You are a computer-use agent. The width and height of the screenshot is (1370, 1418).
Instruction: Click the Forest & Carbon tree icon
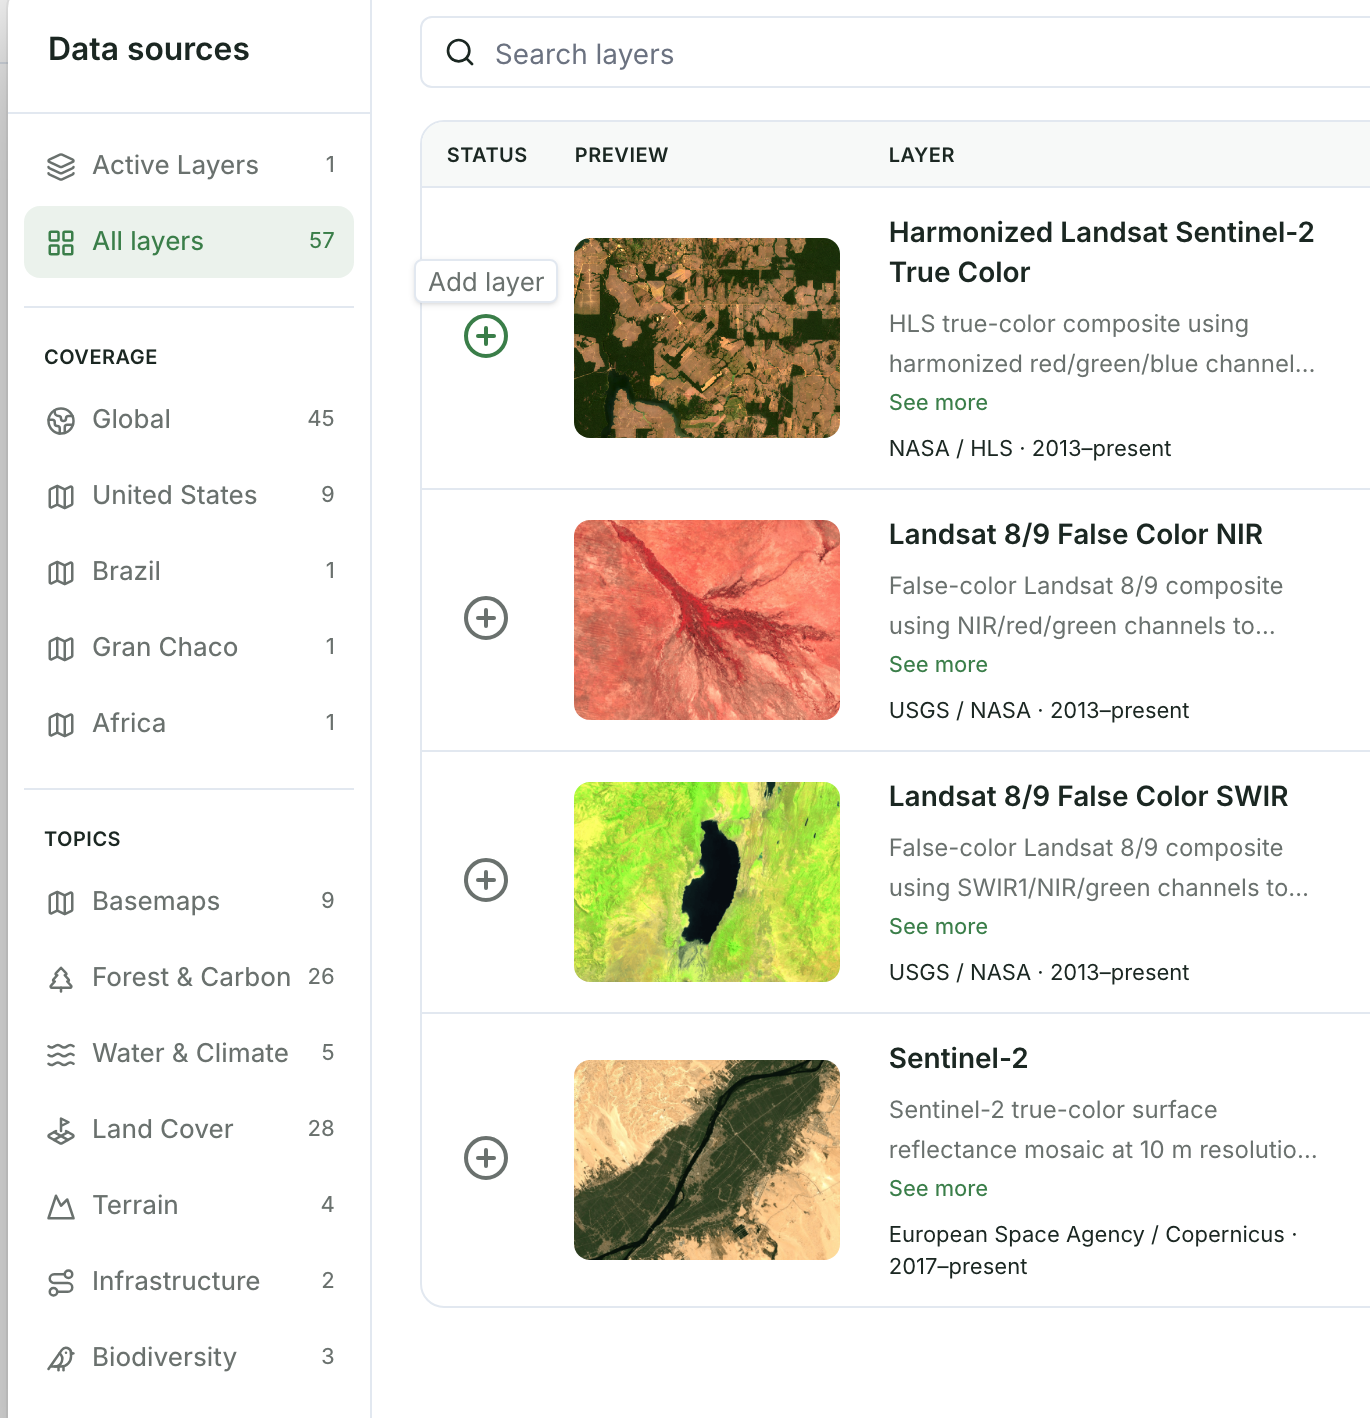(61, 978)
